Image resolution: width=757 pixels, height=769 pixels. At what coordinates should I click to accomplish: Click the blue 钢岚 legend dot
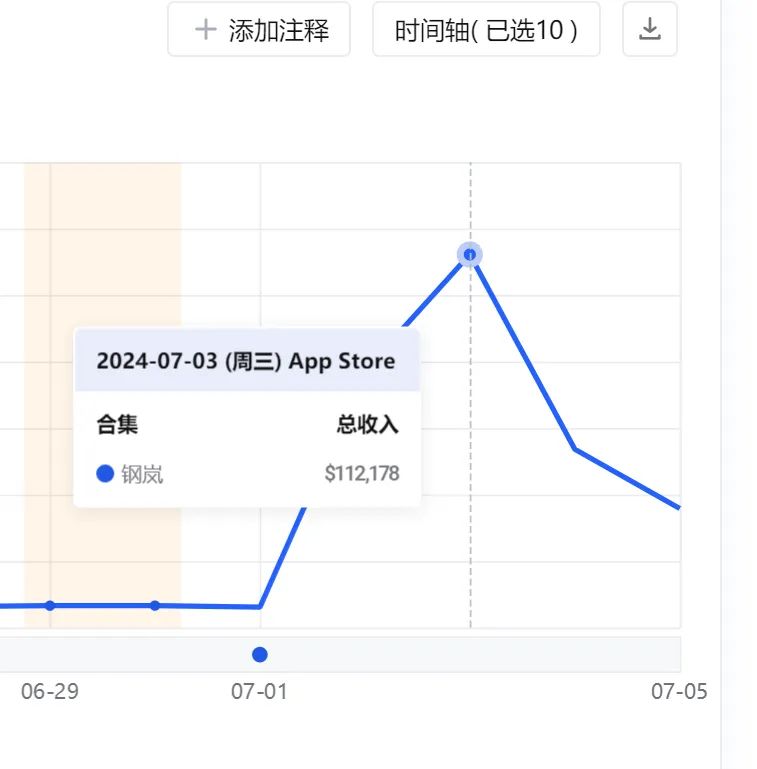[x=105, y=473]
